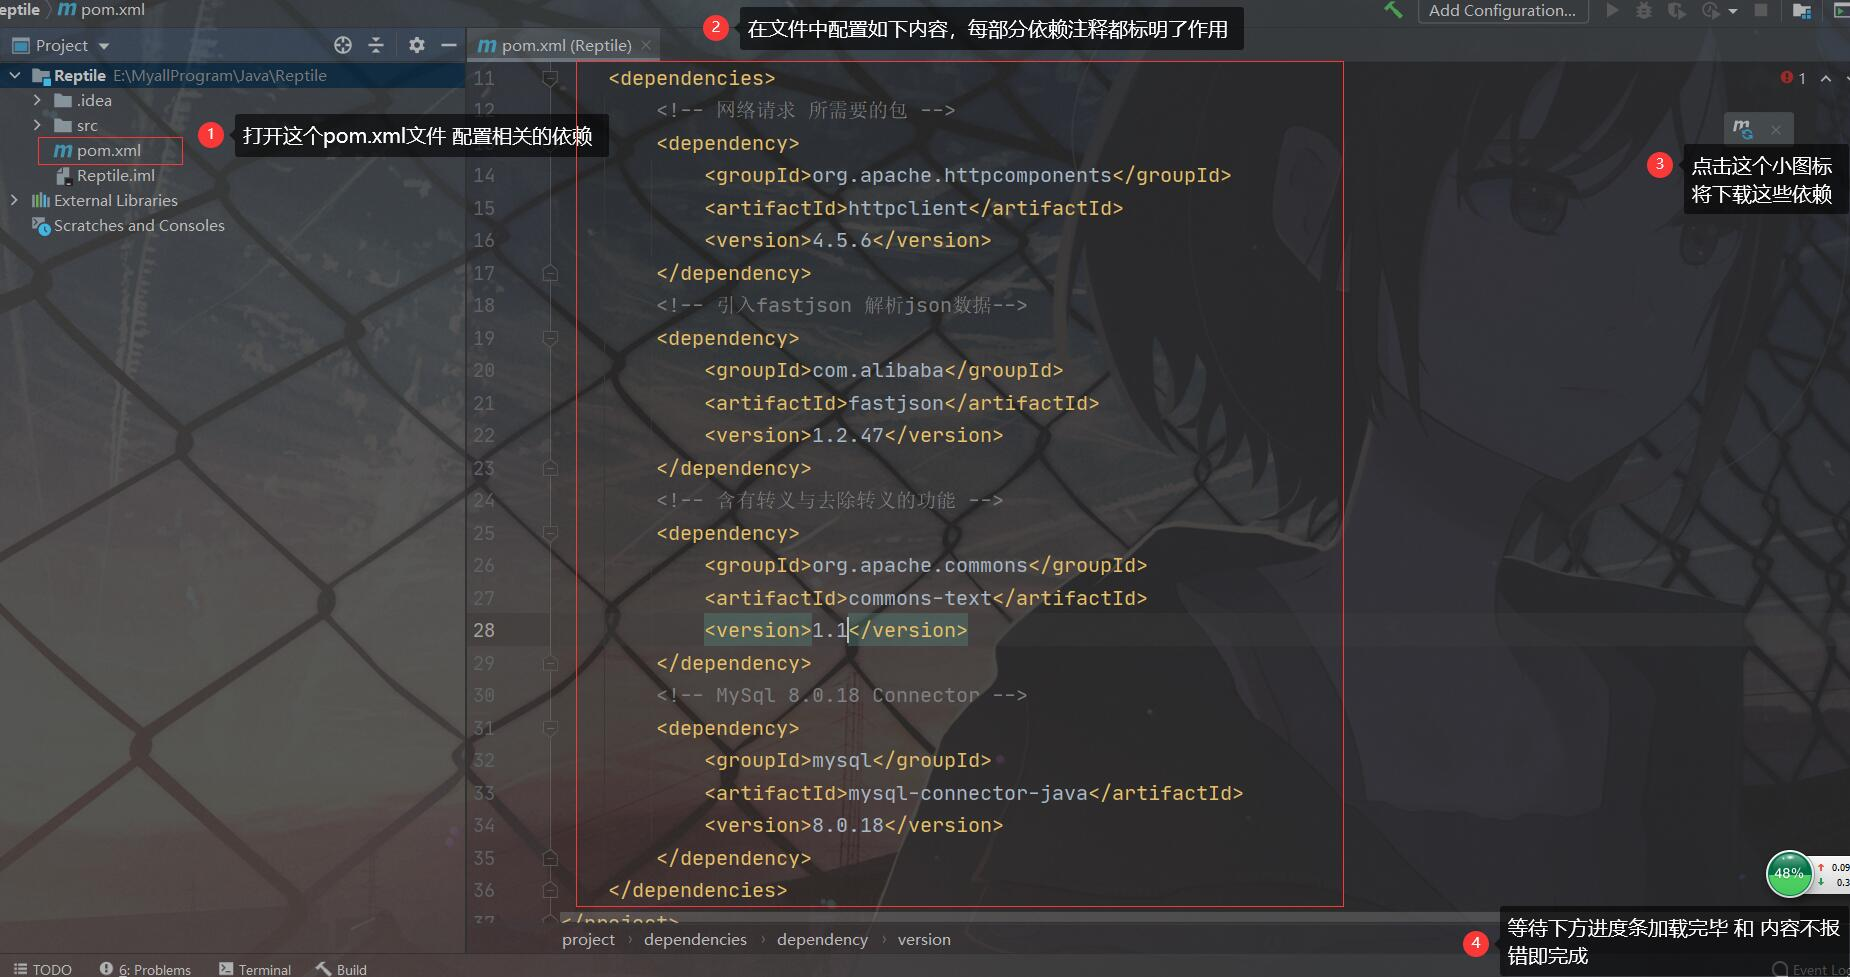This screenshot has height=977, width=1850.
Task: Open the Project Structure icon in toolbar
Action: click(x=1802, y=10)
